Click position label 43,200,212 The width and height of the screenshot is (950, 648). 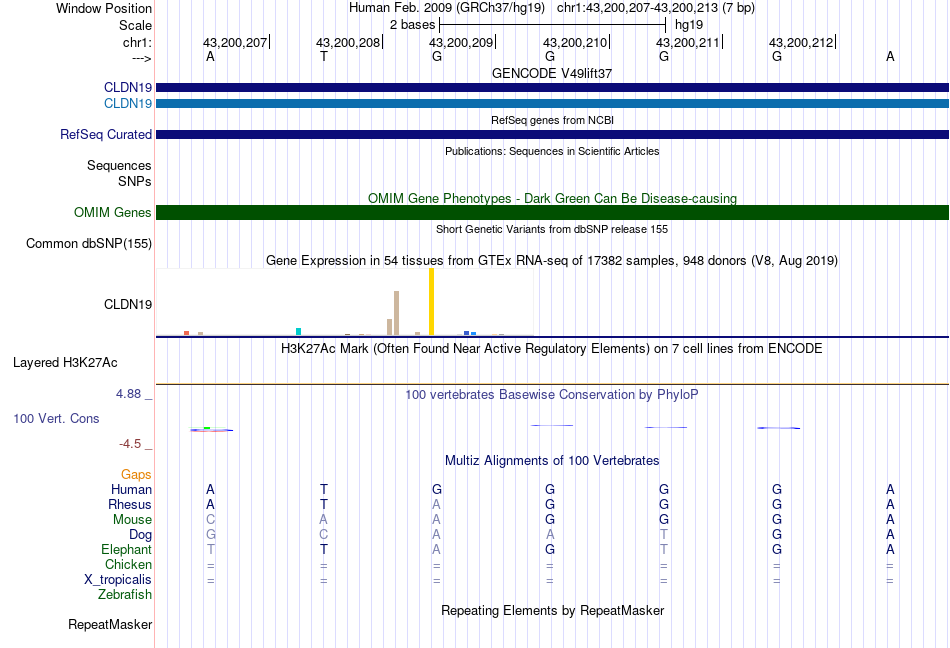802,42
